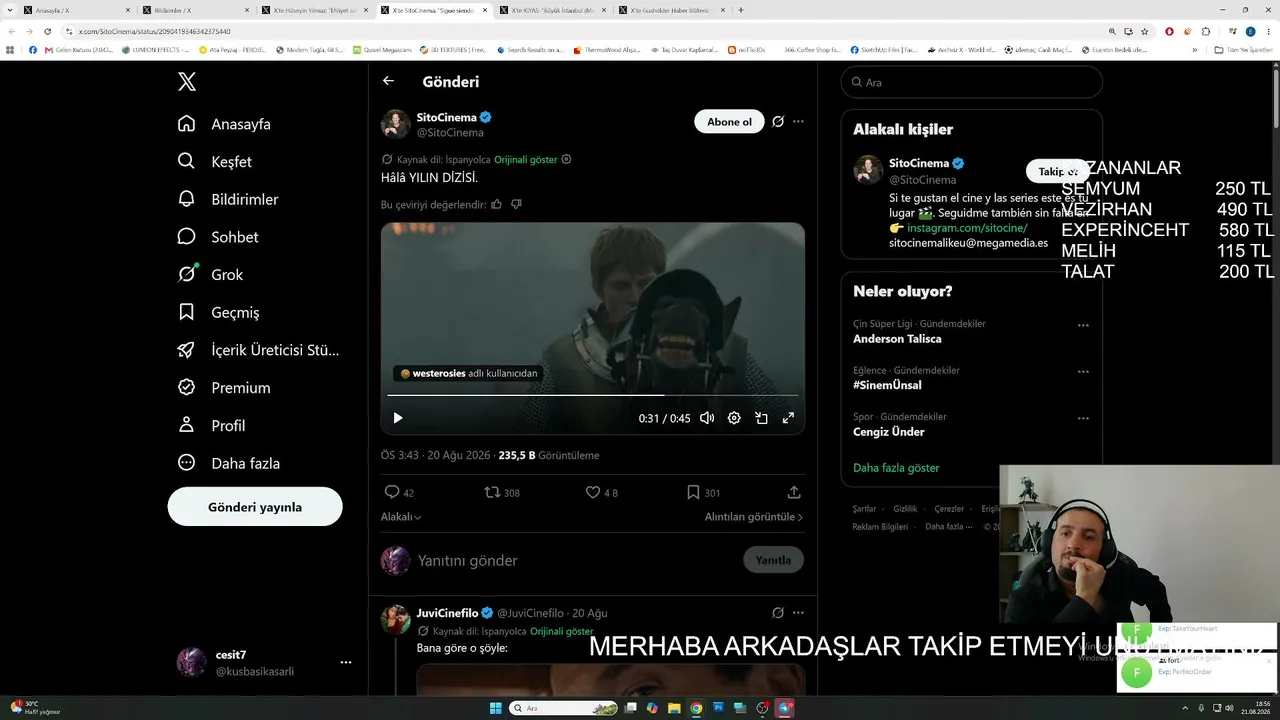Reply to the post with 42 comments
1280x720 pixels.
point(399,492)
